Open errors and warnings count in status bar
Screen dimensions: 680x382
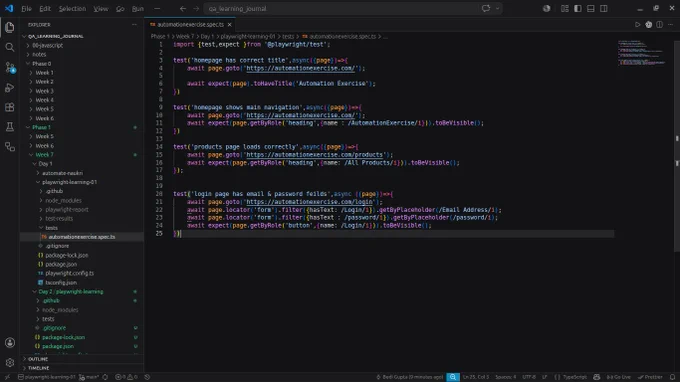126,377
